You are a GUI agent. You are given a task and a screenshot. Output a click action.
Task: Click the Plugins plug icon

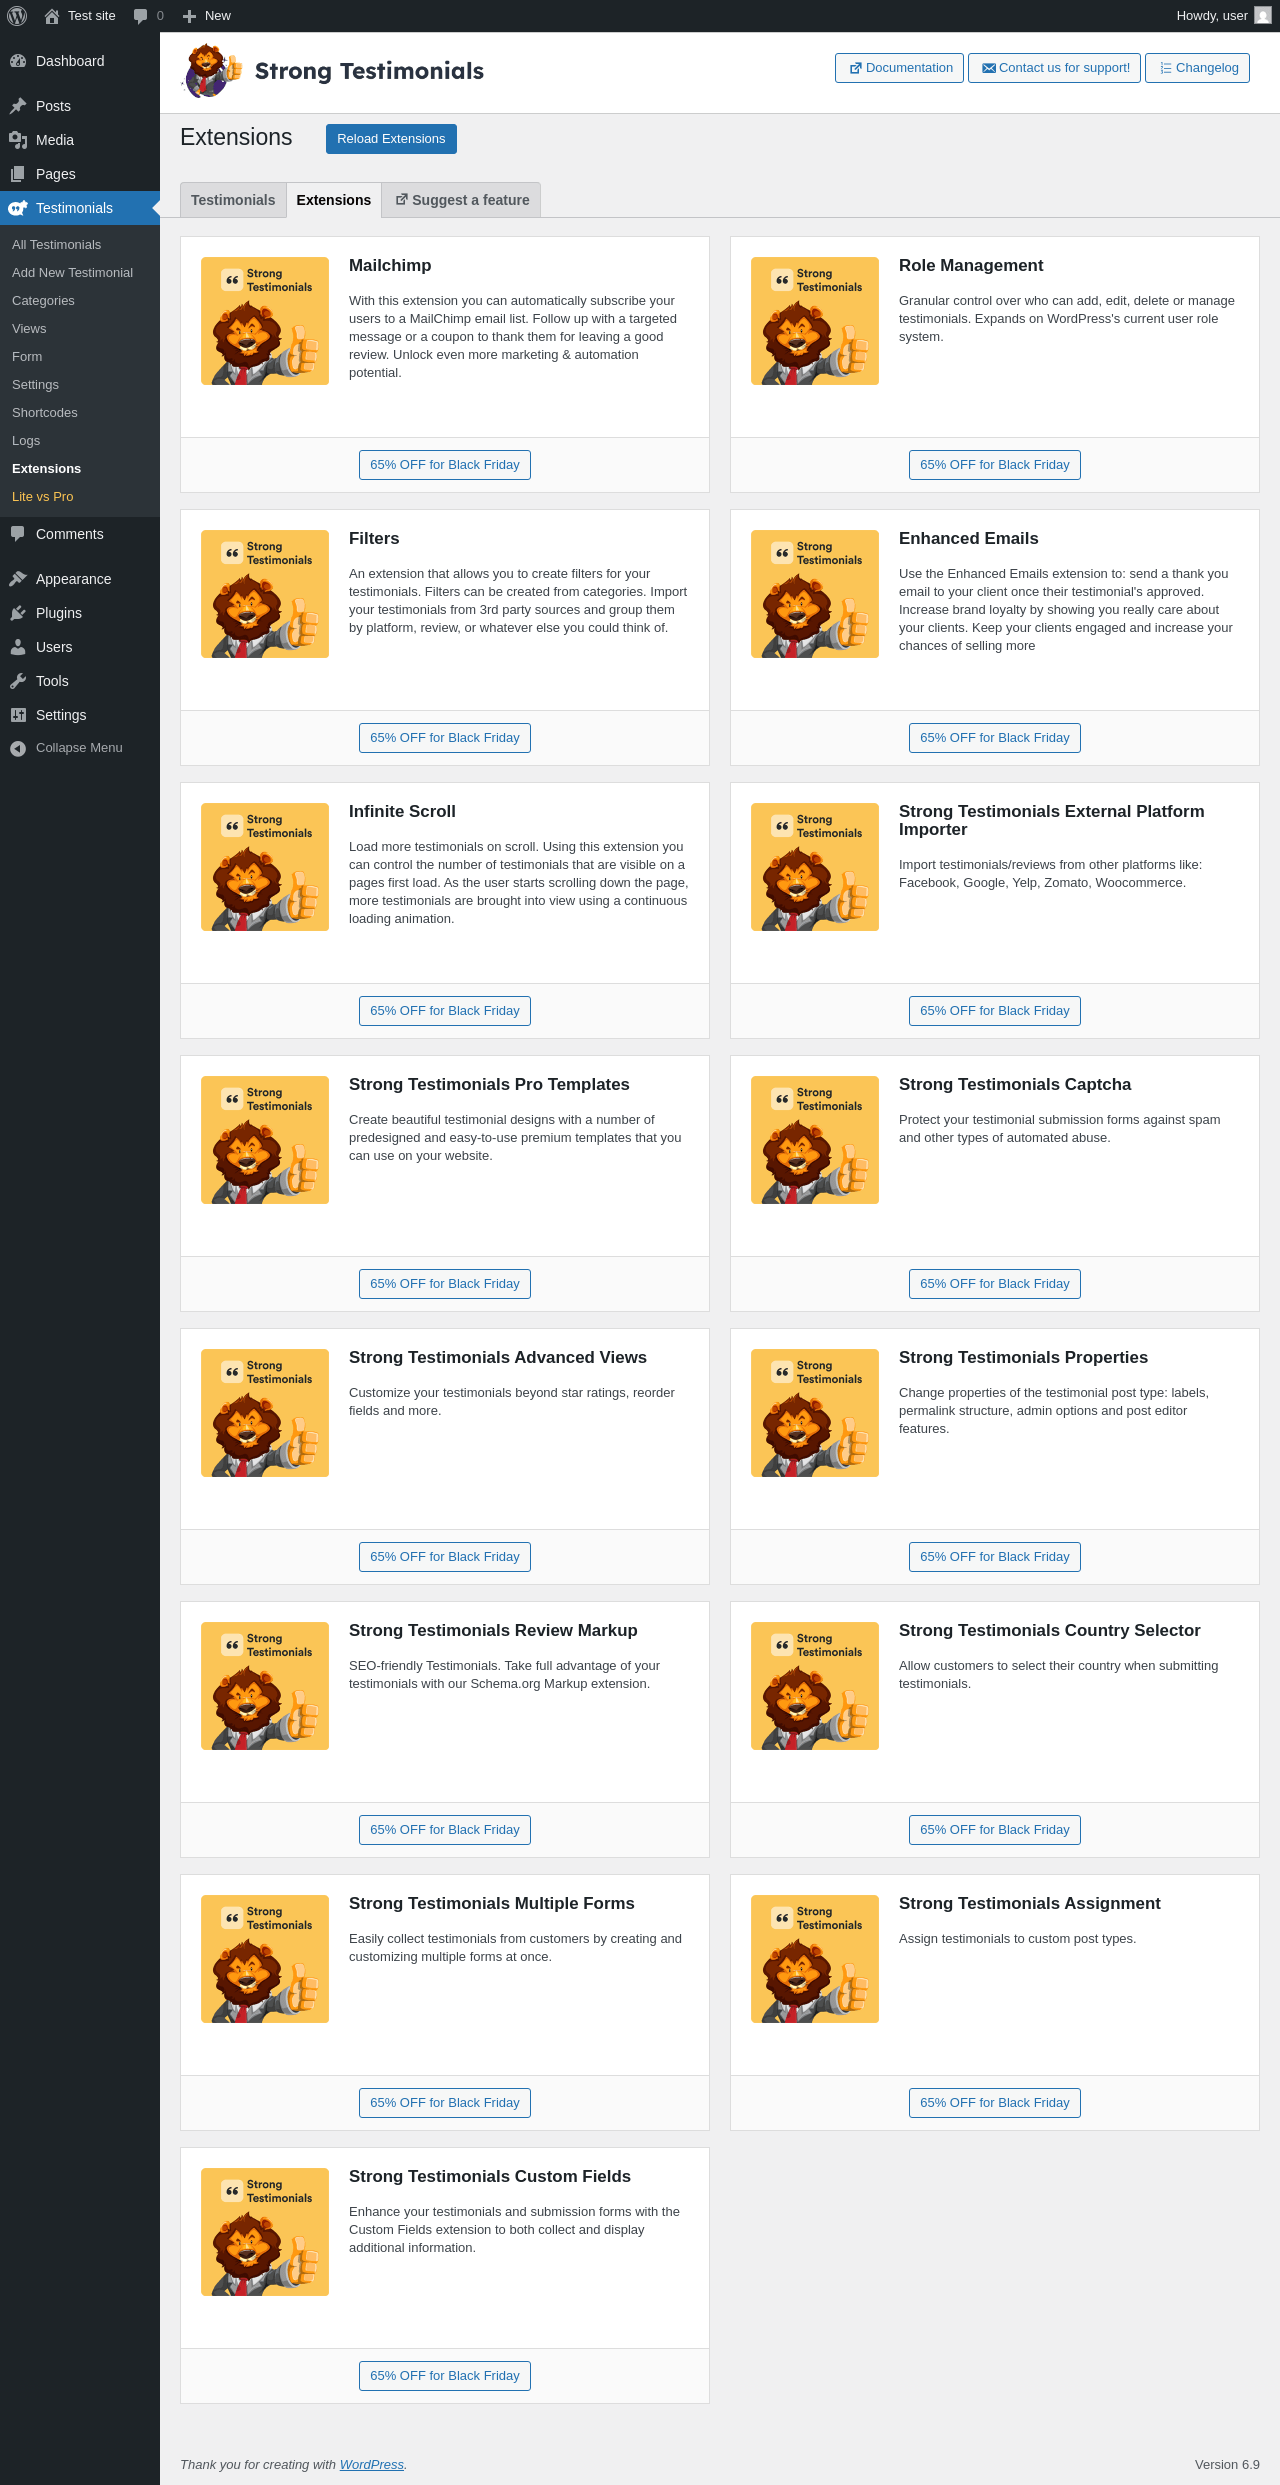(x=18, y=613)
